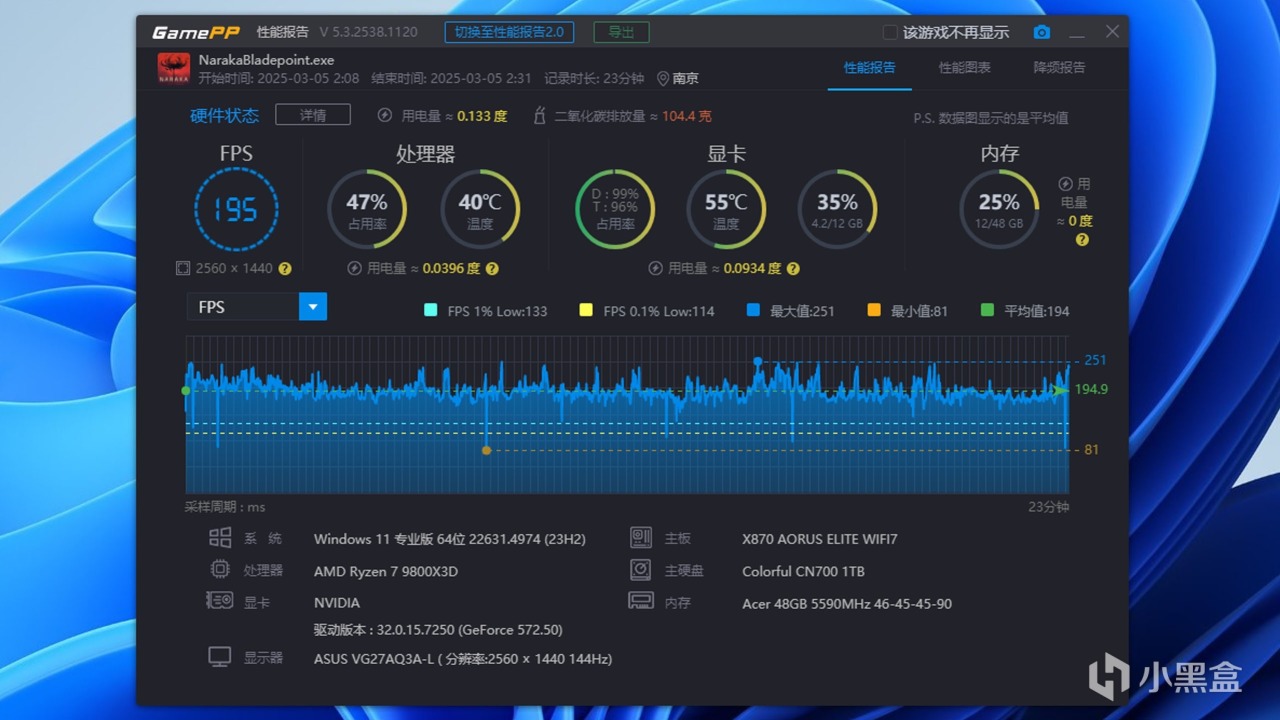The height and width of the screenshot is (720, 1280).
Task: Click the NarakaBladepoint.exe title text
Action: click(x=266, y=60)
